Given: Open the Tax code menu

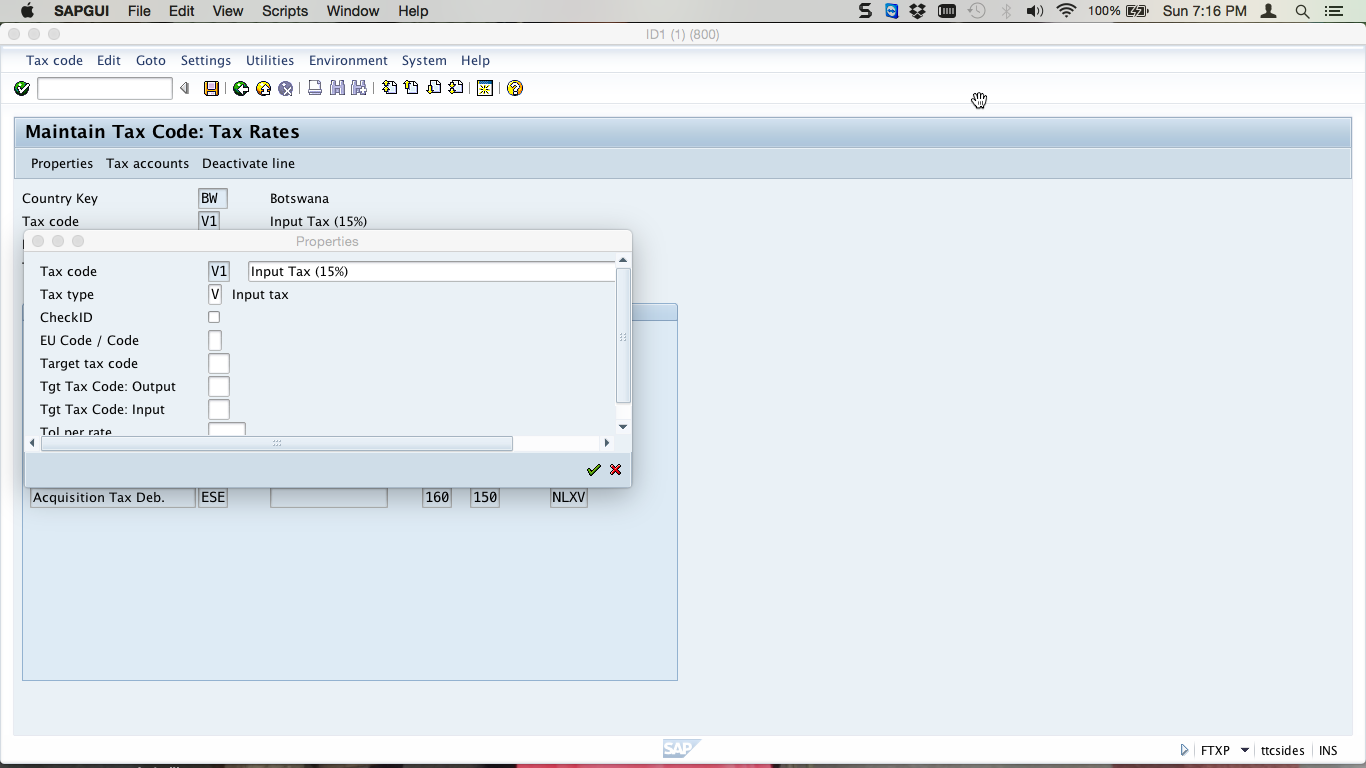Looking at the screenshot, I should tap(54, 60).
